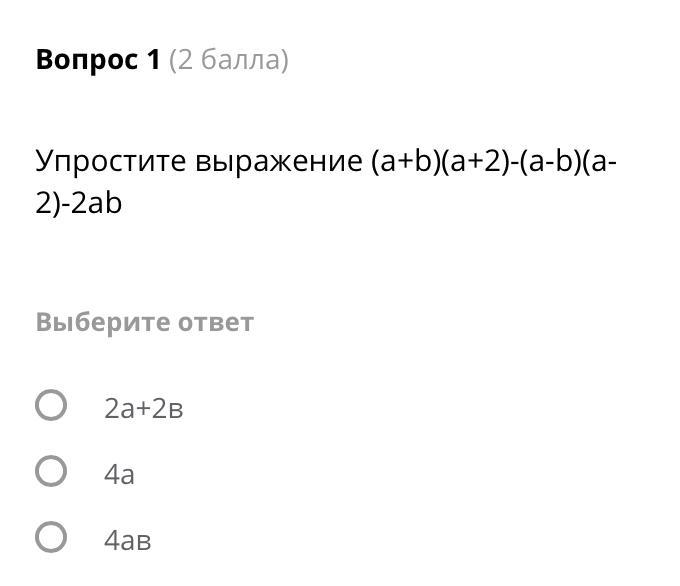
Task: Click the word "Упростите" in the question
Action: pyautogui.click(x=110, y=161)
